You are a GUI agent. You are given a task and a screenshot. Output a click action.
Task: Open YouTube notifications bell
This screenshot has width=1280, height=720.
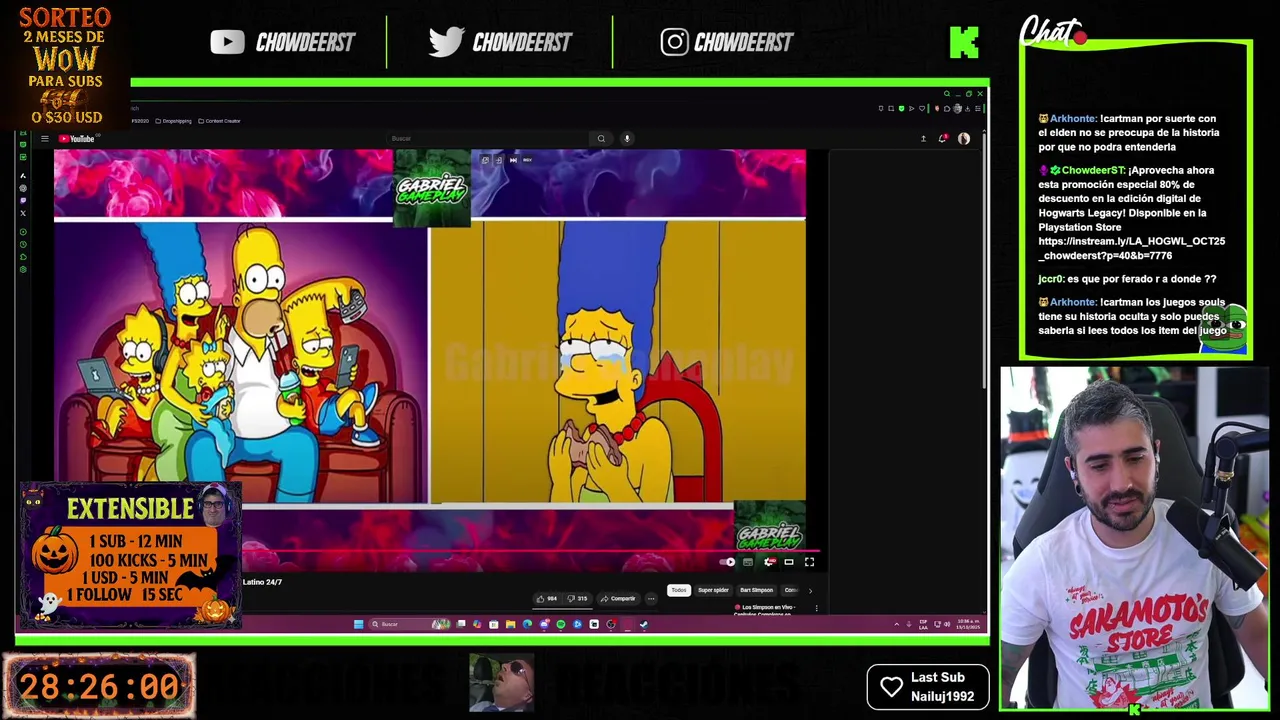tap(942, 139)
